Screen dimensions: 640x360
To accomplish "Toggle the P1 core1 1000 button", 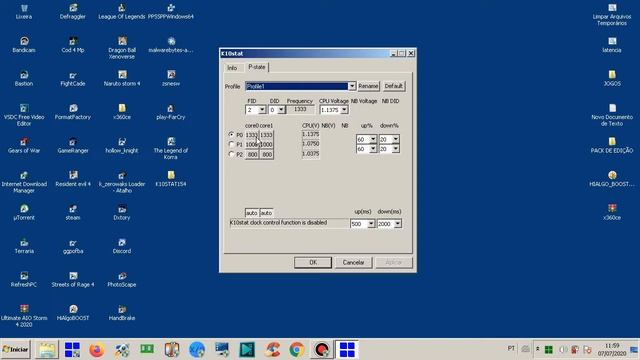I will coord(266,144).
